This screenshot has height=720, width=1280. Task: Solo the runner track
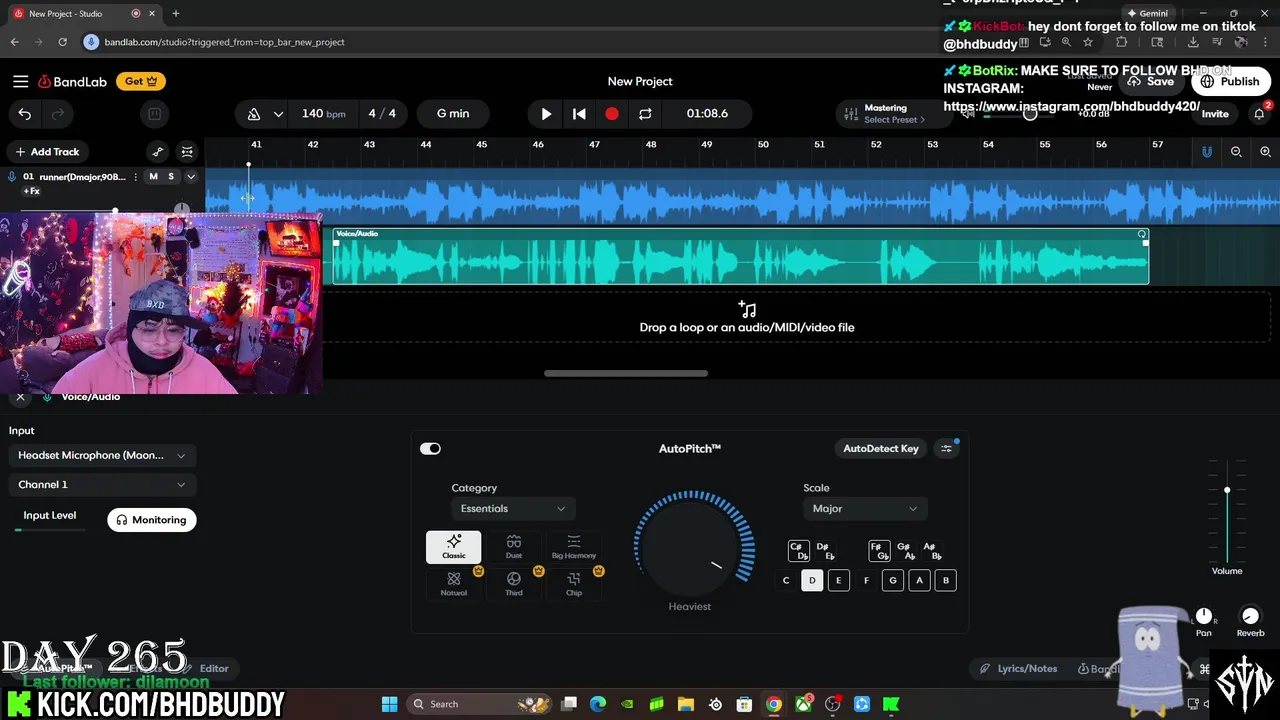coord(171,177)
